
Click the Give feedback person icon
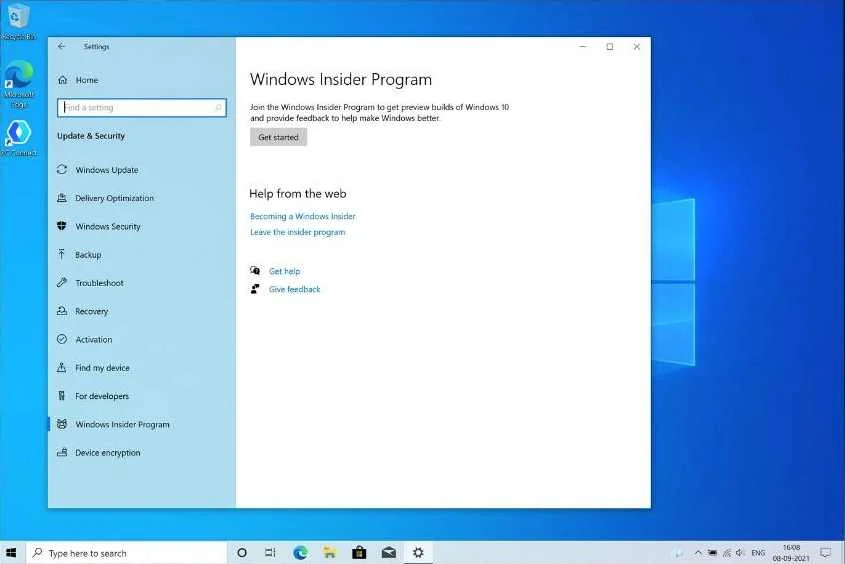tap(255, 289)
